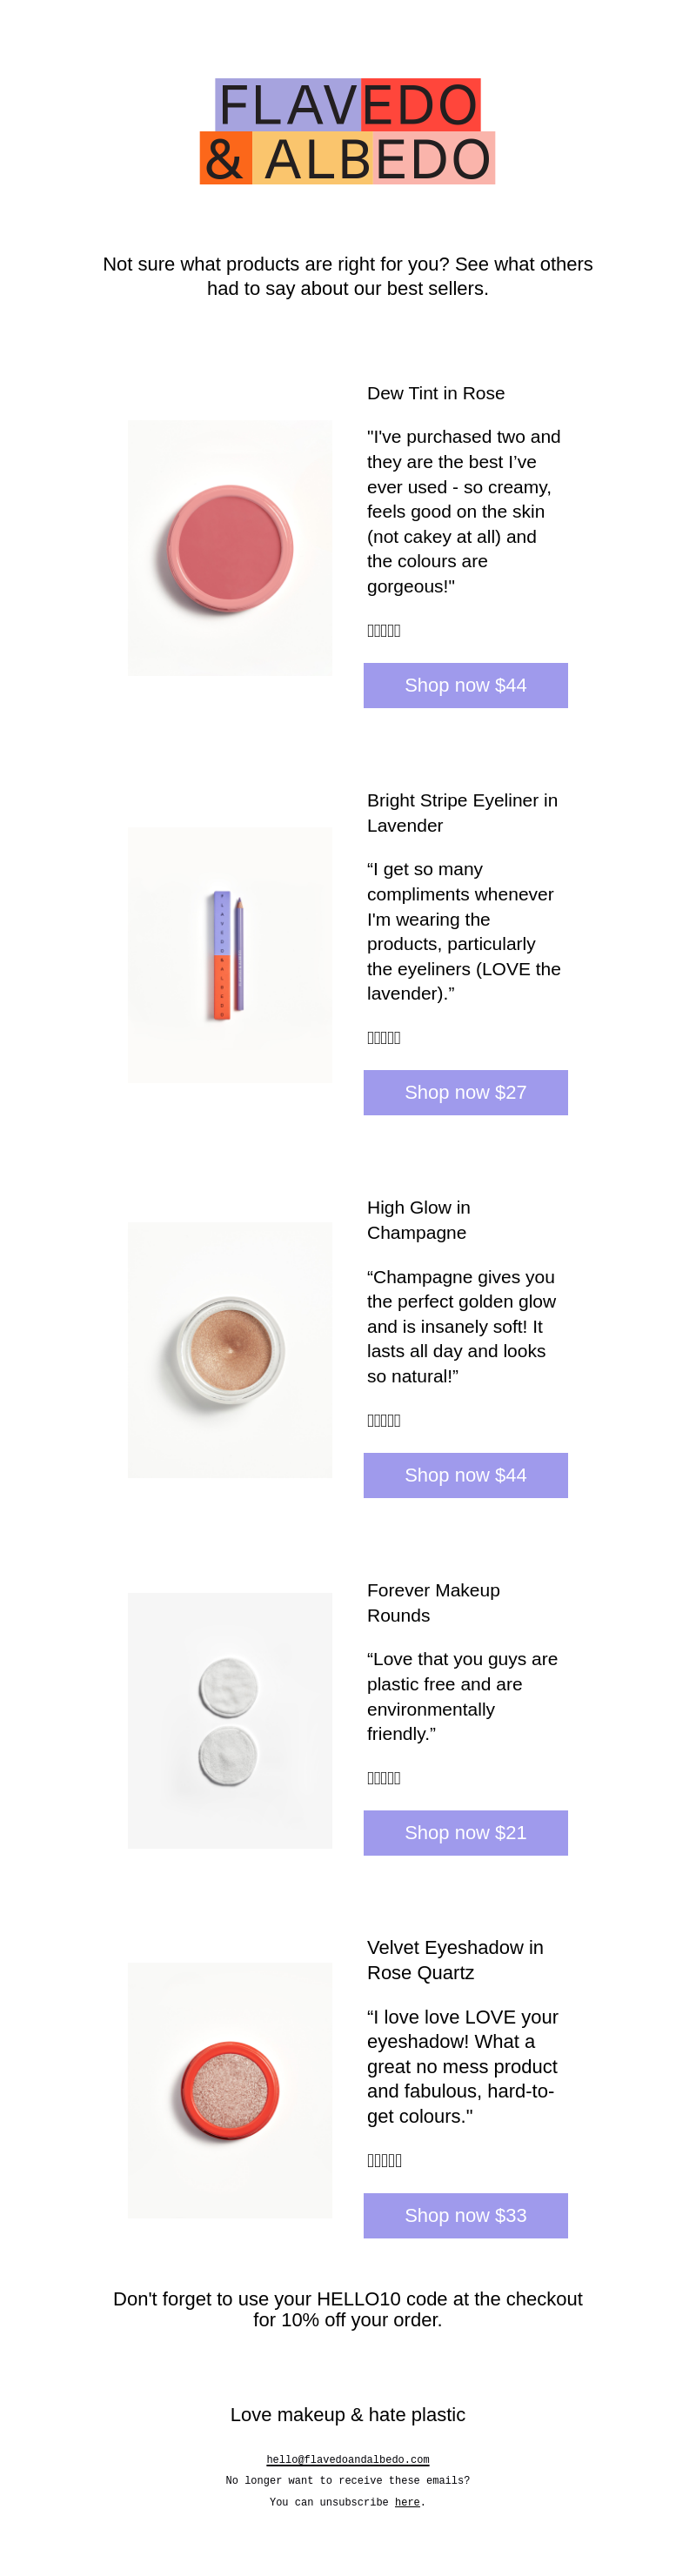Click the star rating under Velvet Eyeshadow review
Screen dimensions: 696x2576
click(384, 2160)
